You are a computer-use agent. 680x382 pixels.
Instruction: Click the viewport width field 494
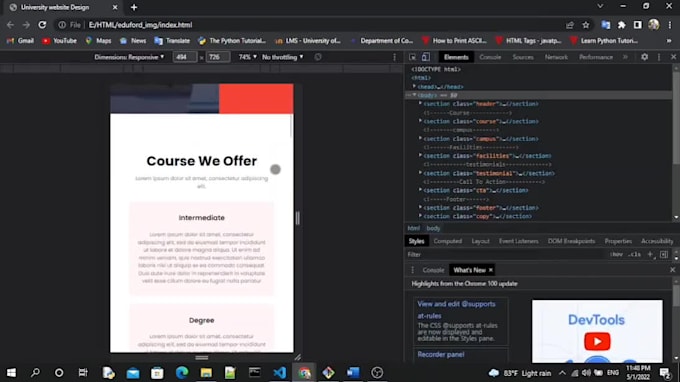tap(185, 57)
